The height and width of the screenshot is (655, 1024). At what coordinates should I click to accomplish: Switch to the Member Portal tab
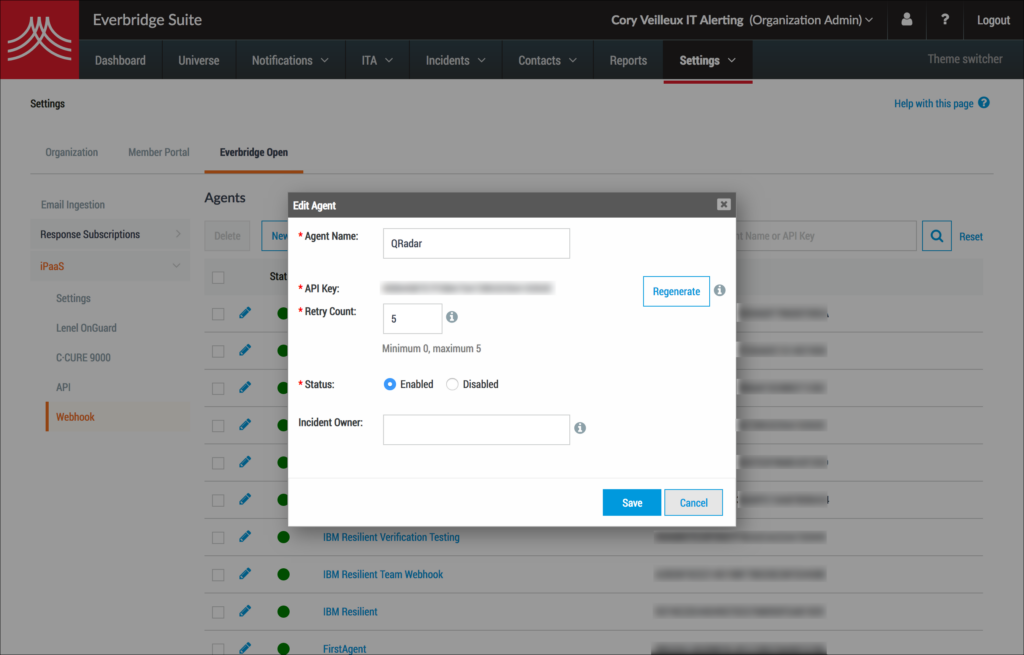(159, 152)
